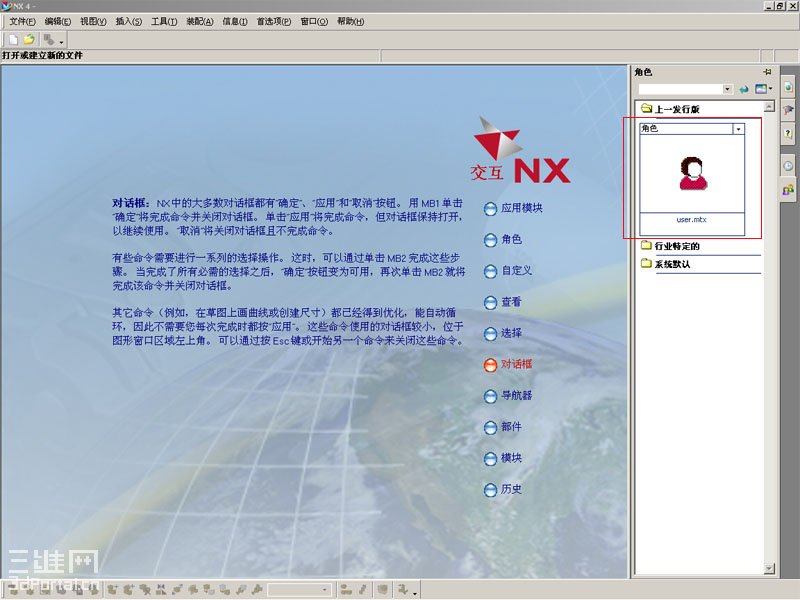800x600 pixels.
Task: Click the bottom toolbar options arrow
Action: [415, 593]
